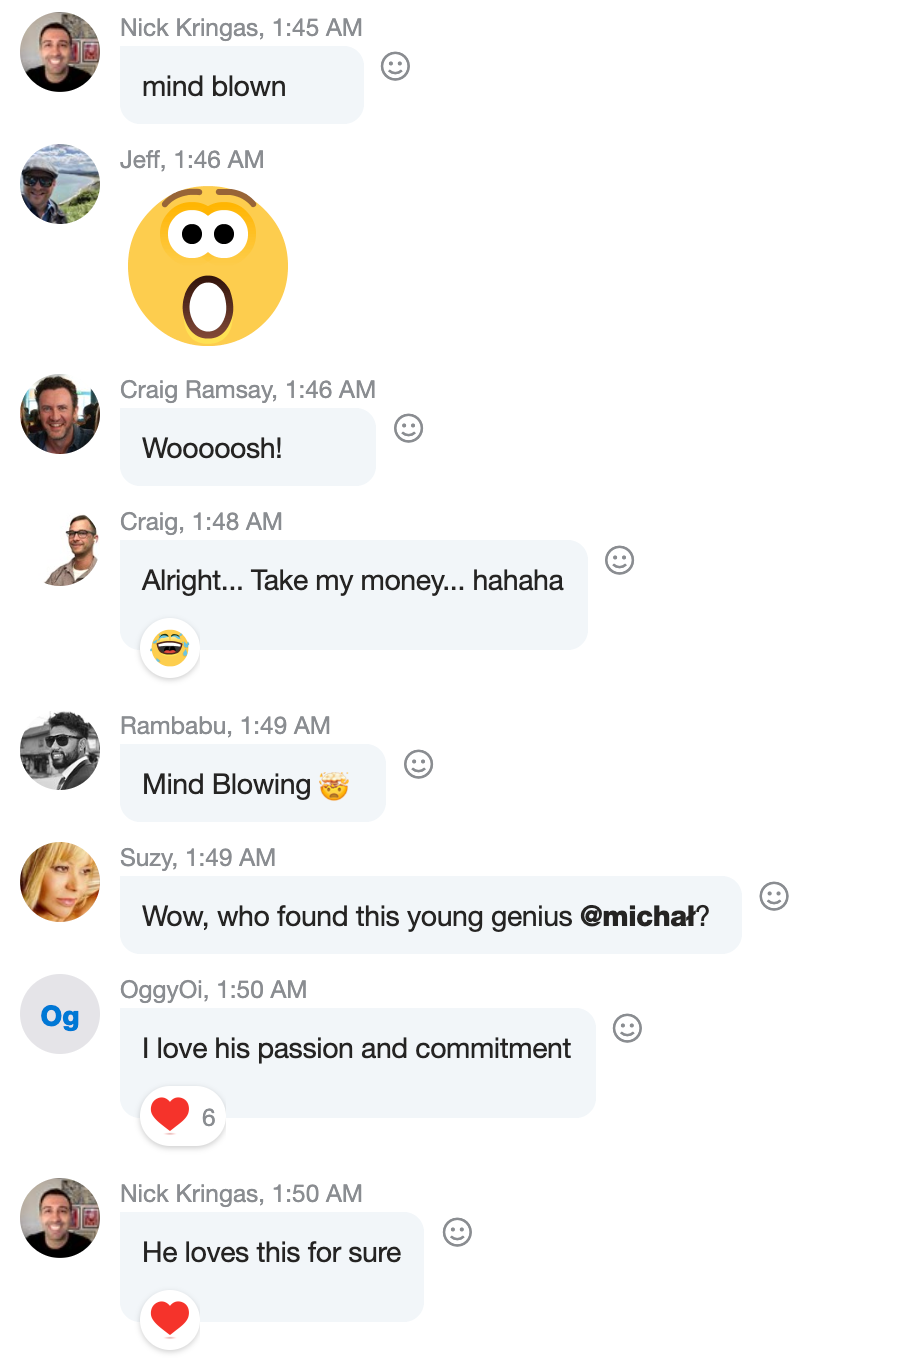Open reaction picker for "passion and commitment" message
This screenshot has height=1368, width=904.
627,1029
